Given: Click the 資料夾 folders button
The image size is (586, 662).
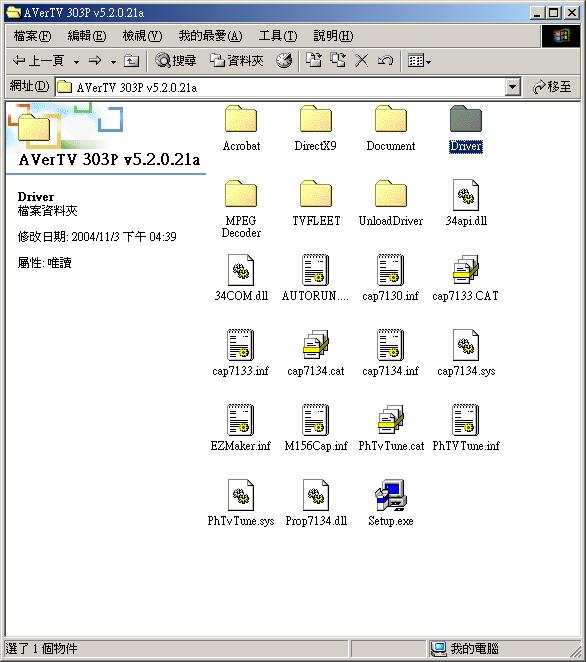Looking at the screenshot, I should 236,61.
